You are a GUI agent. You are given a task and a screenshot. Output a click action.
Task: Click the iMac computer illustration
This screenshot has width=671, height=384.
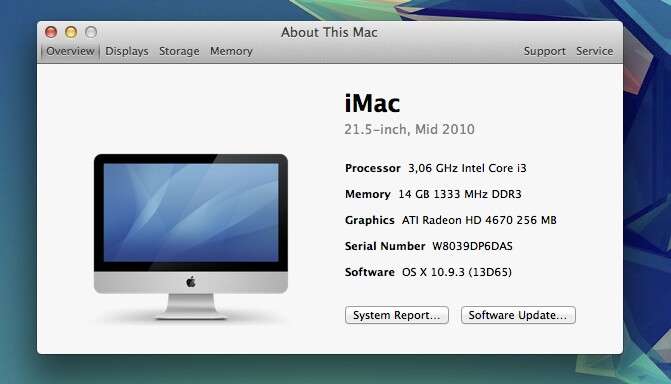pyautogui.click(x=191, y=237)
